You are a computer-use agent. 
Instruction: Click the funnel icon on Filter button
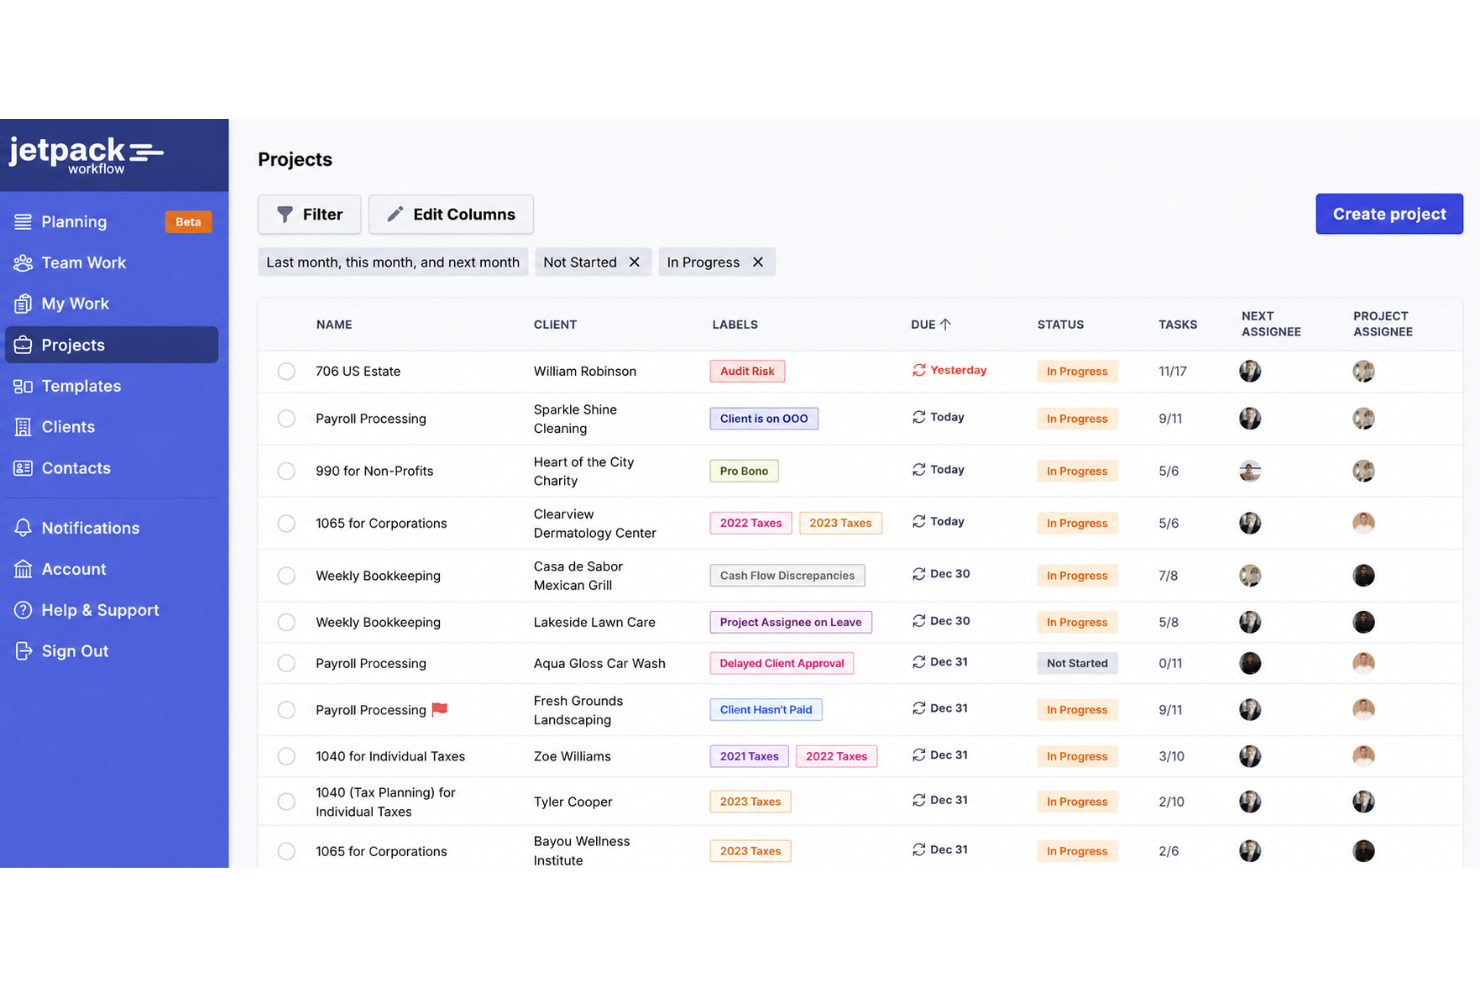click(x=285, y=214)
